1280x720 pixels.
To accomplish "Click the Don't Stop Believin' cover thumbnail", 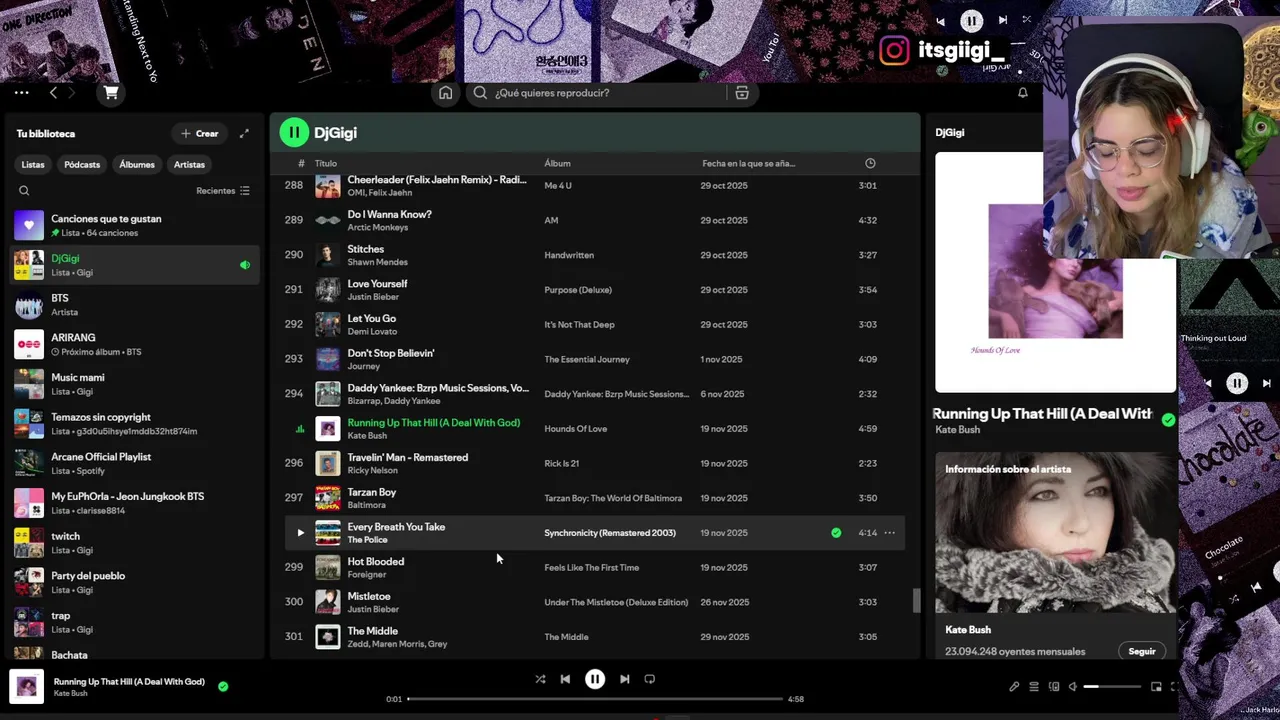I will click(x=328, y=359).
